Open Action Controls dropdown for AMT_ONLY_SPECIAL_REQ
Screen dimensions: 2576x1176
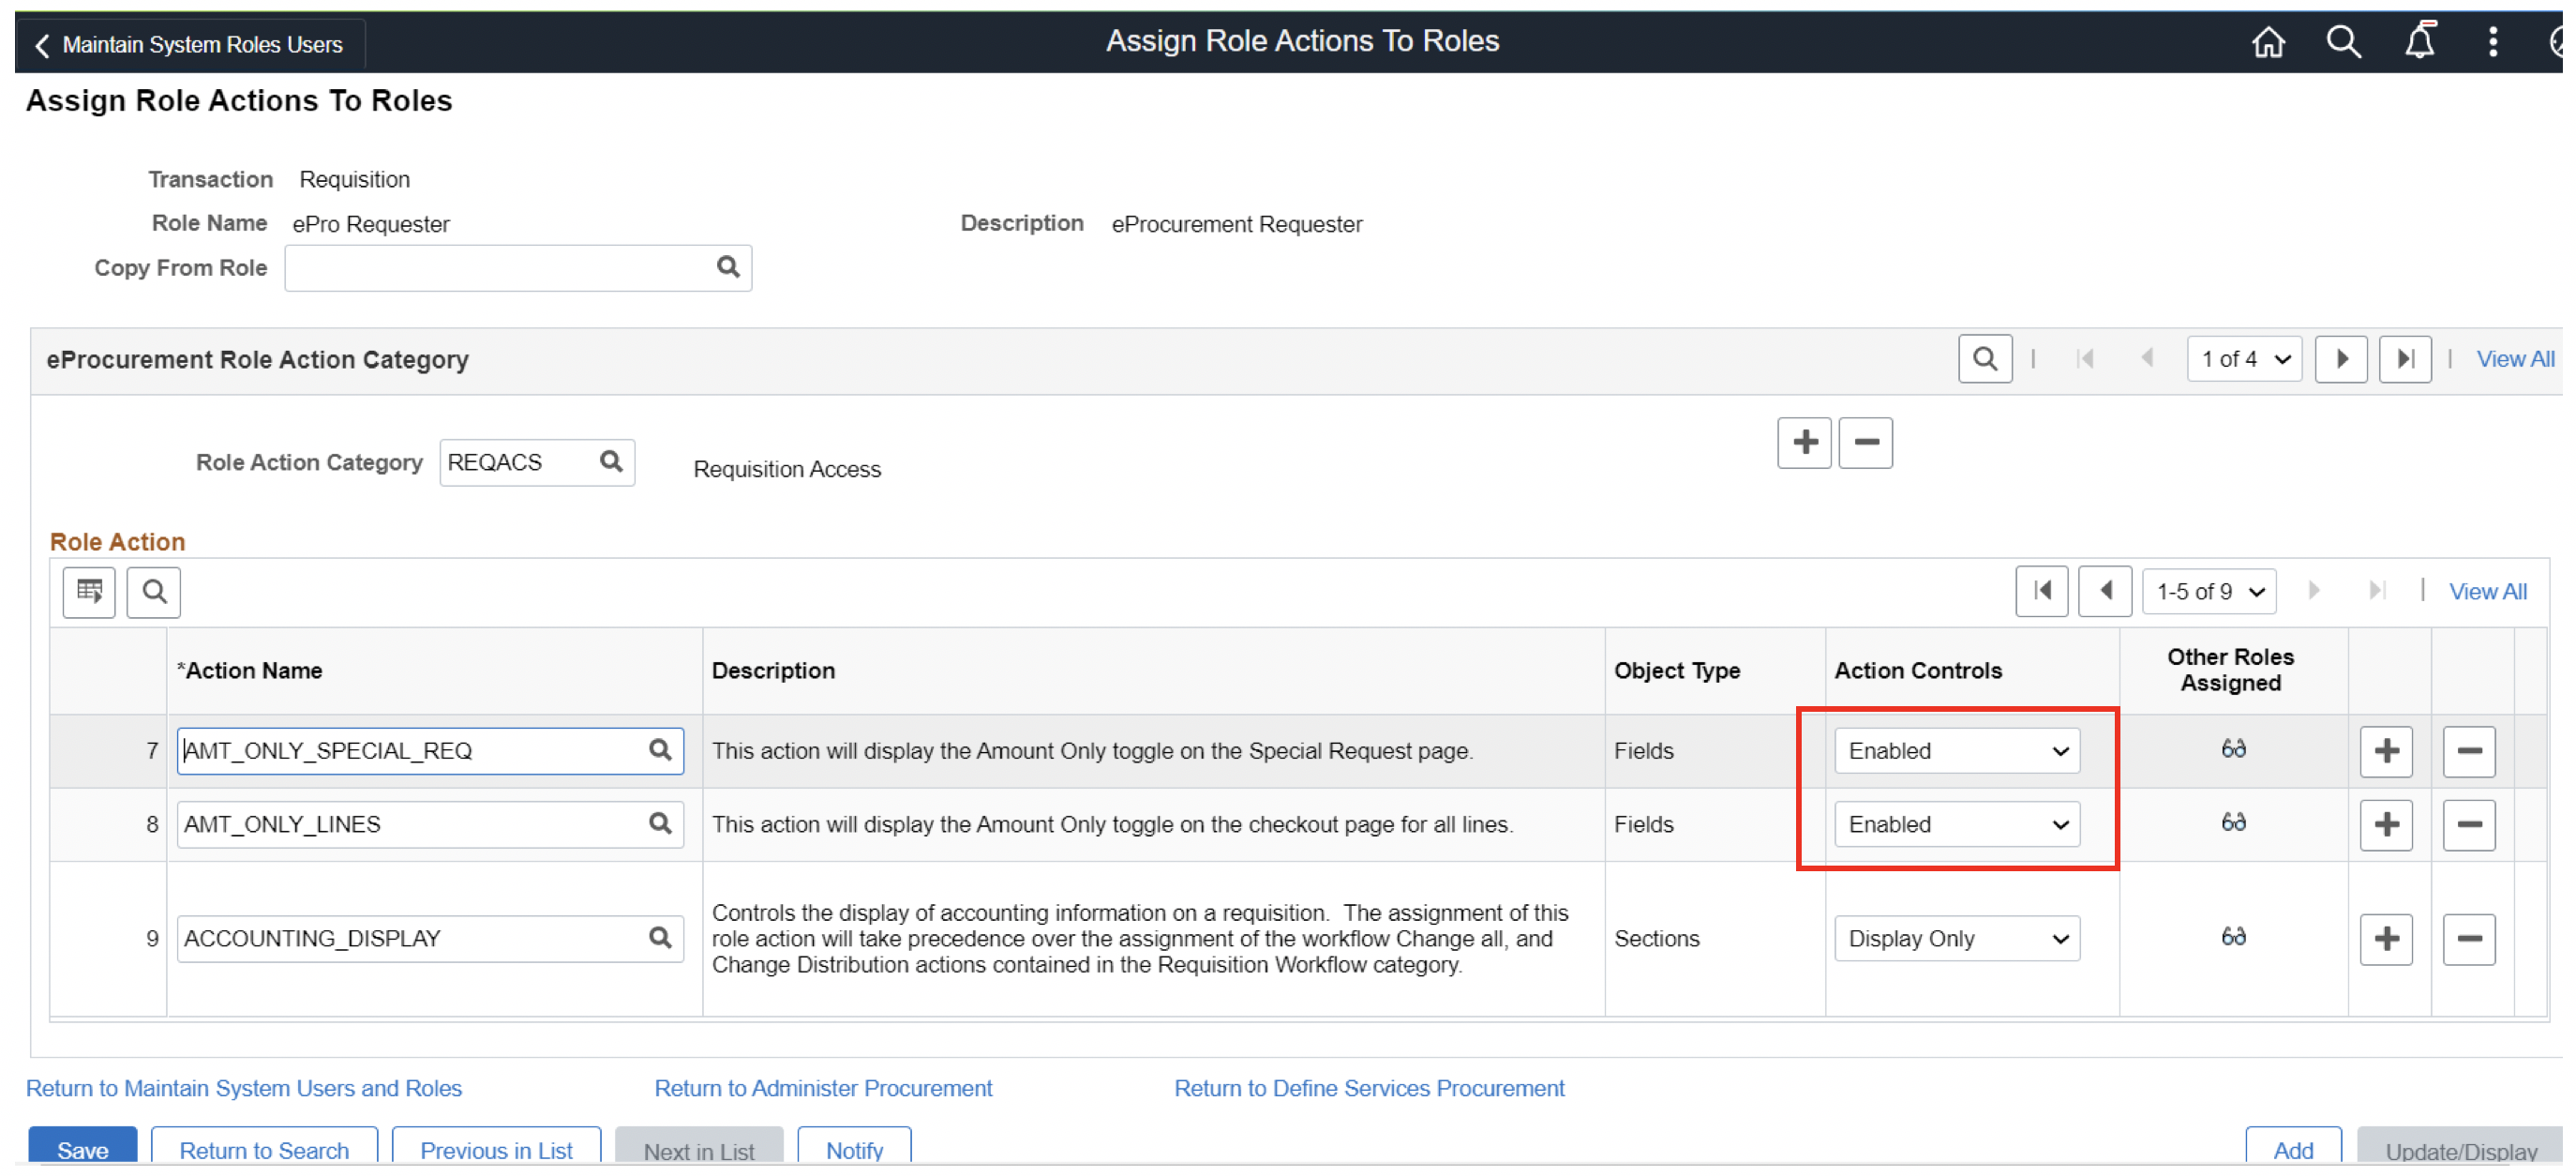pos(1956,751)
